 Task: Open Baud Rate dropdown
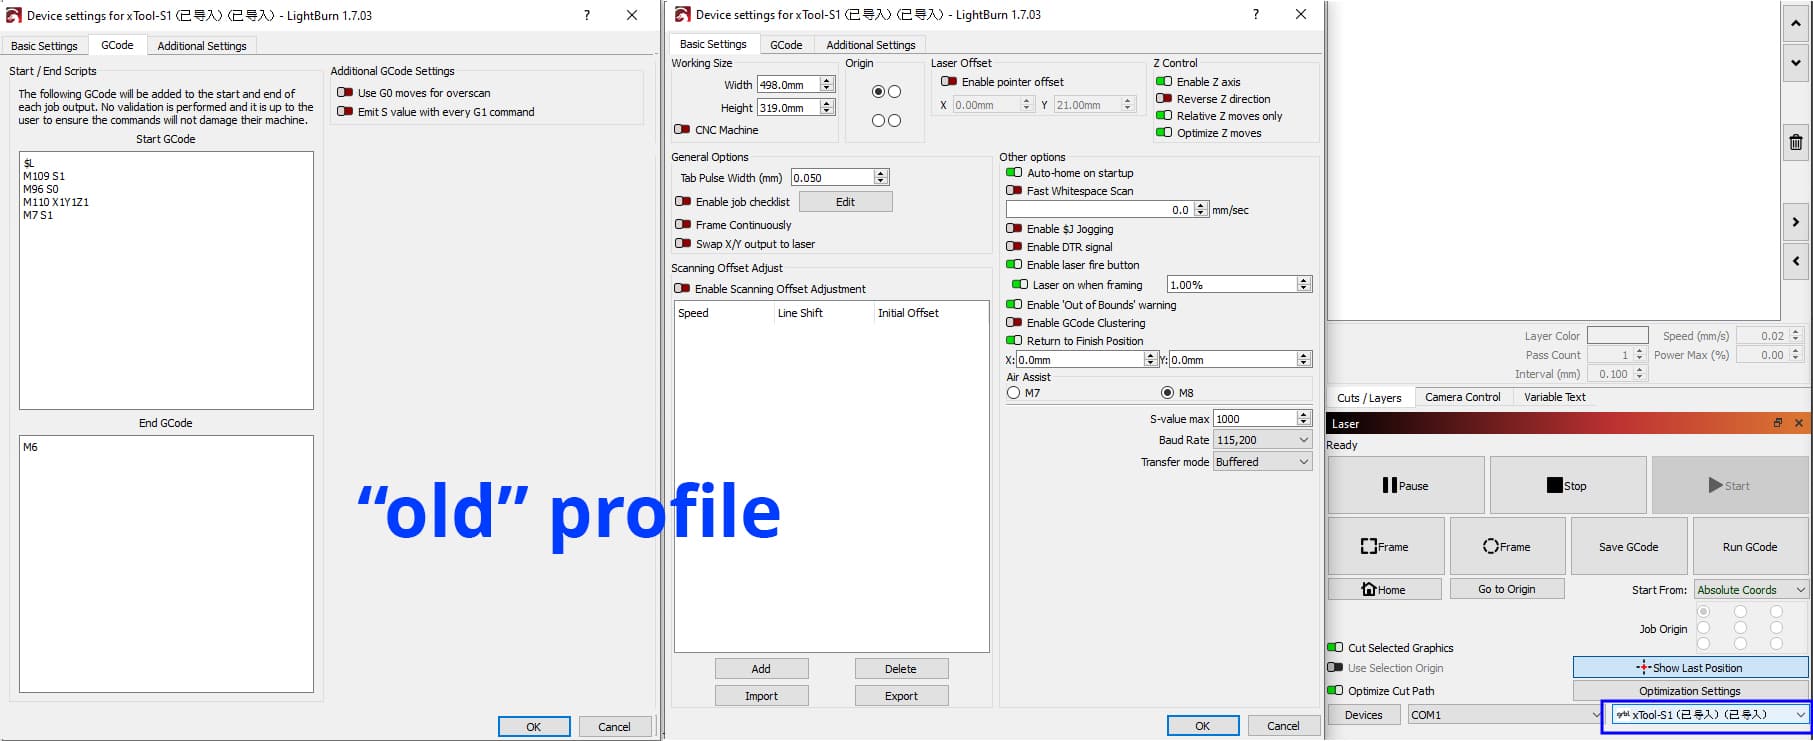(1262, 440)
